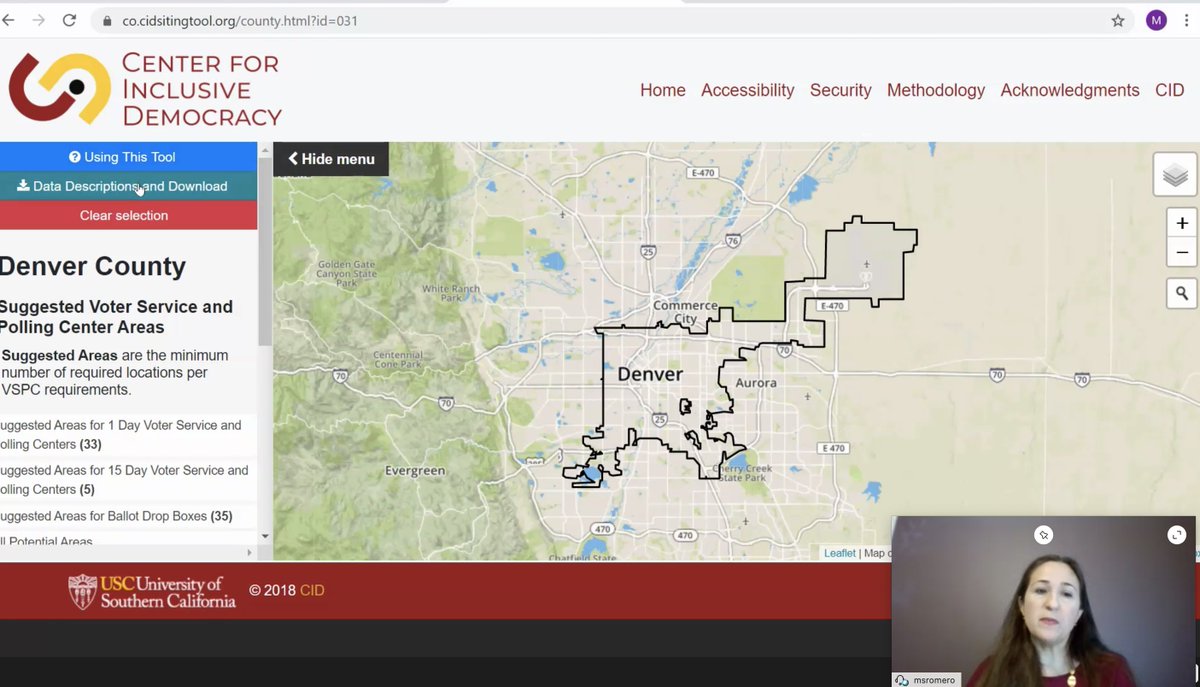Click the Denver County heading

click(93, 267)
